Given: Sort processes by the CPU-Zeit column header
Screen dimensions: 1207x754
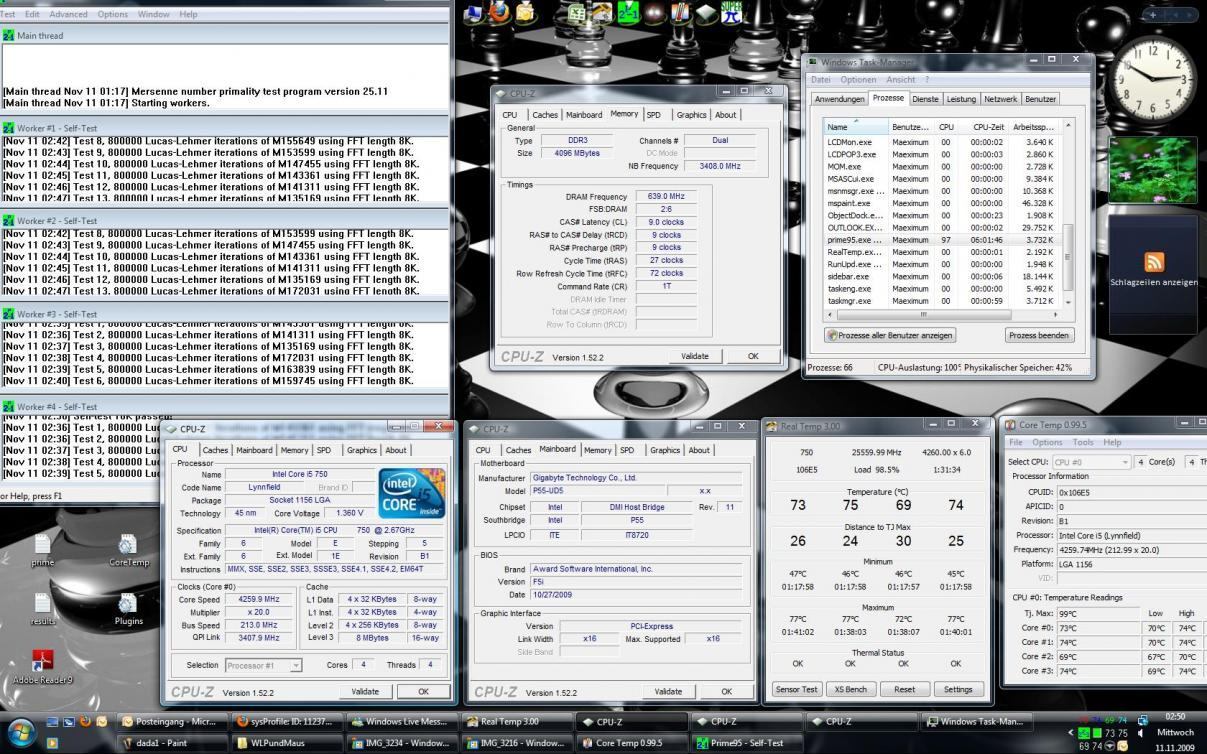Looking at the screenshot, I should pyautogui.click(x=988, y=127).
